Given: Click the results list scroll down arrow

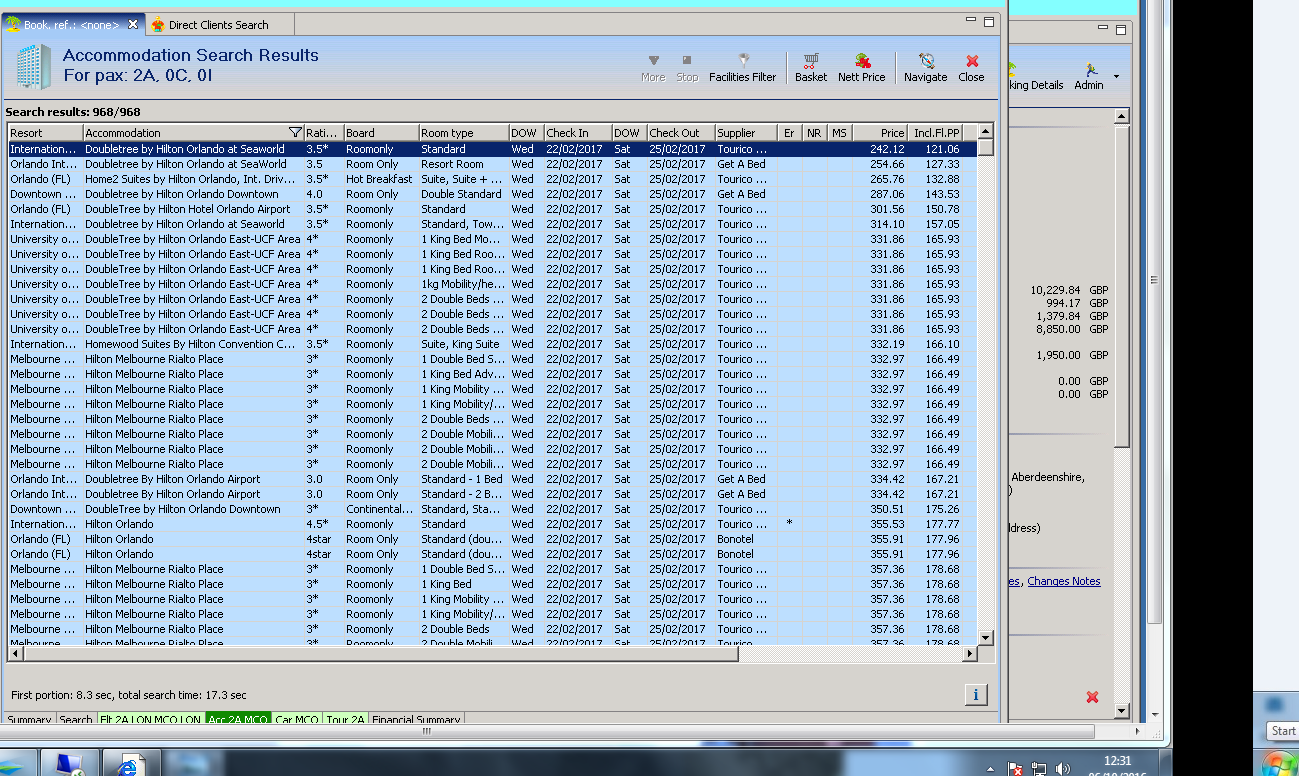Looking at the screenshot, I should (x=985, y=637).
